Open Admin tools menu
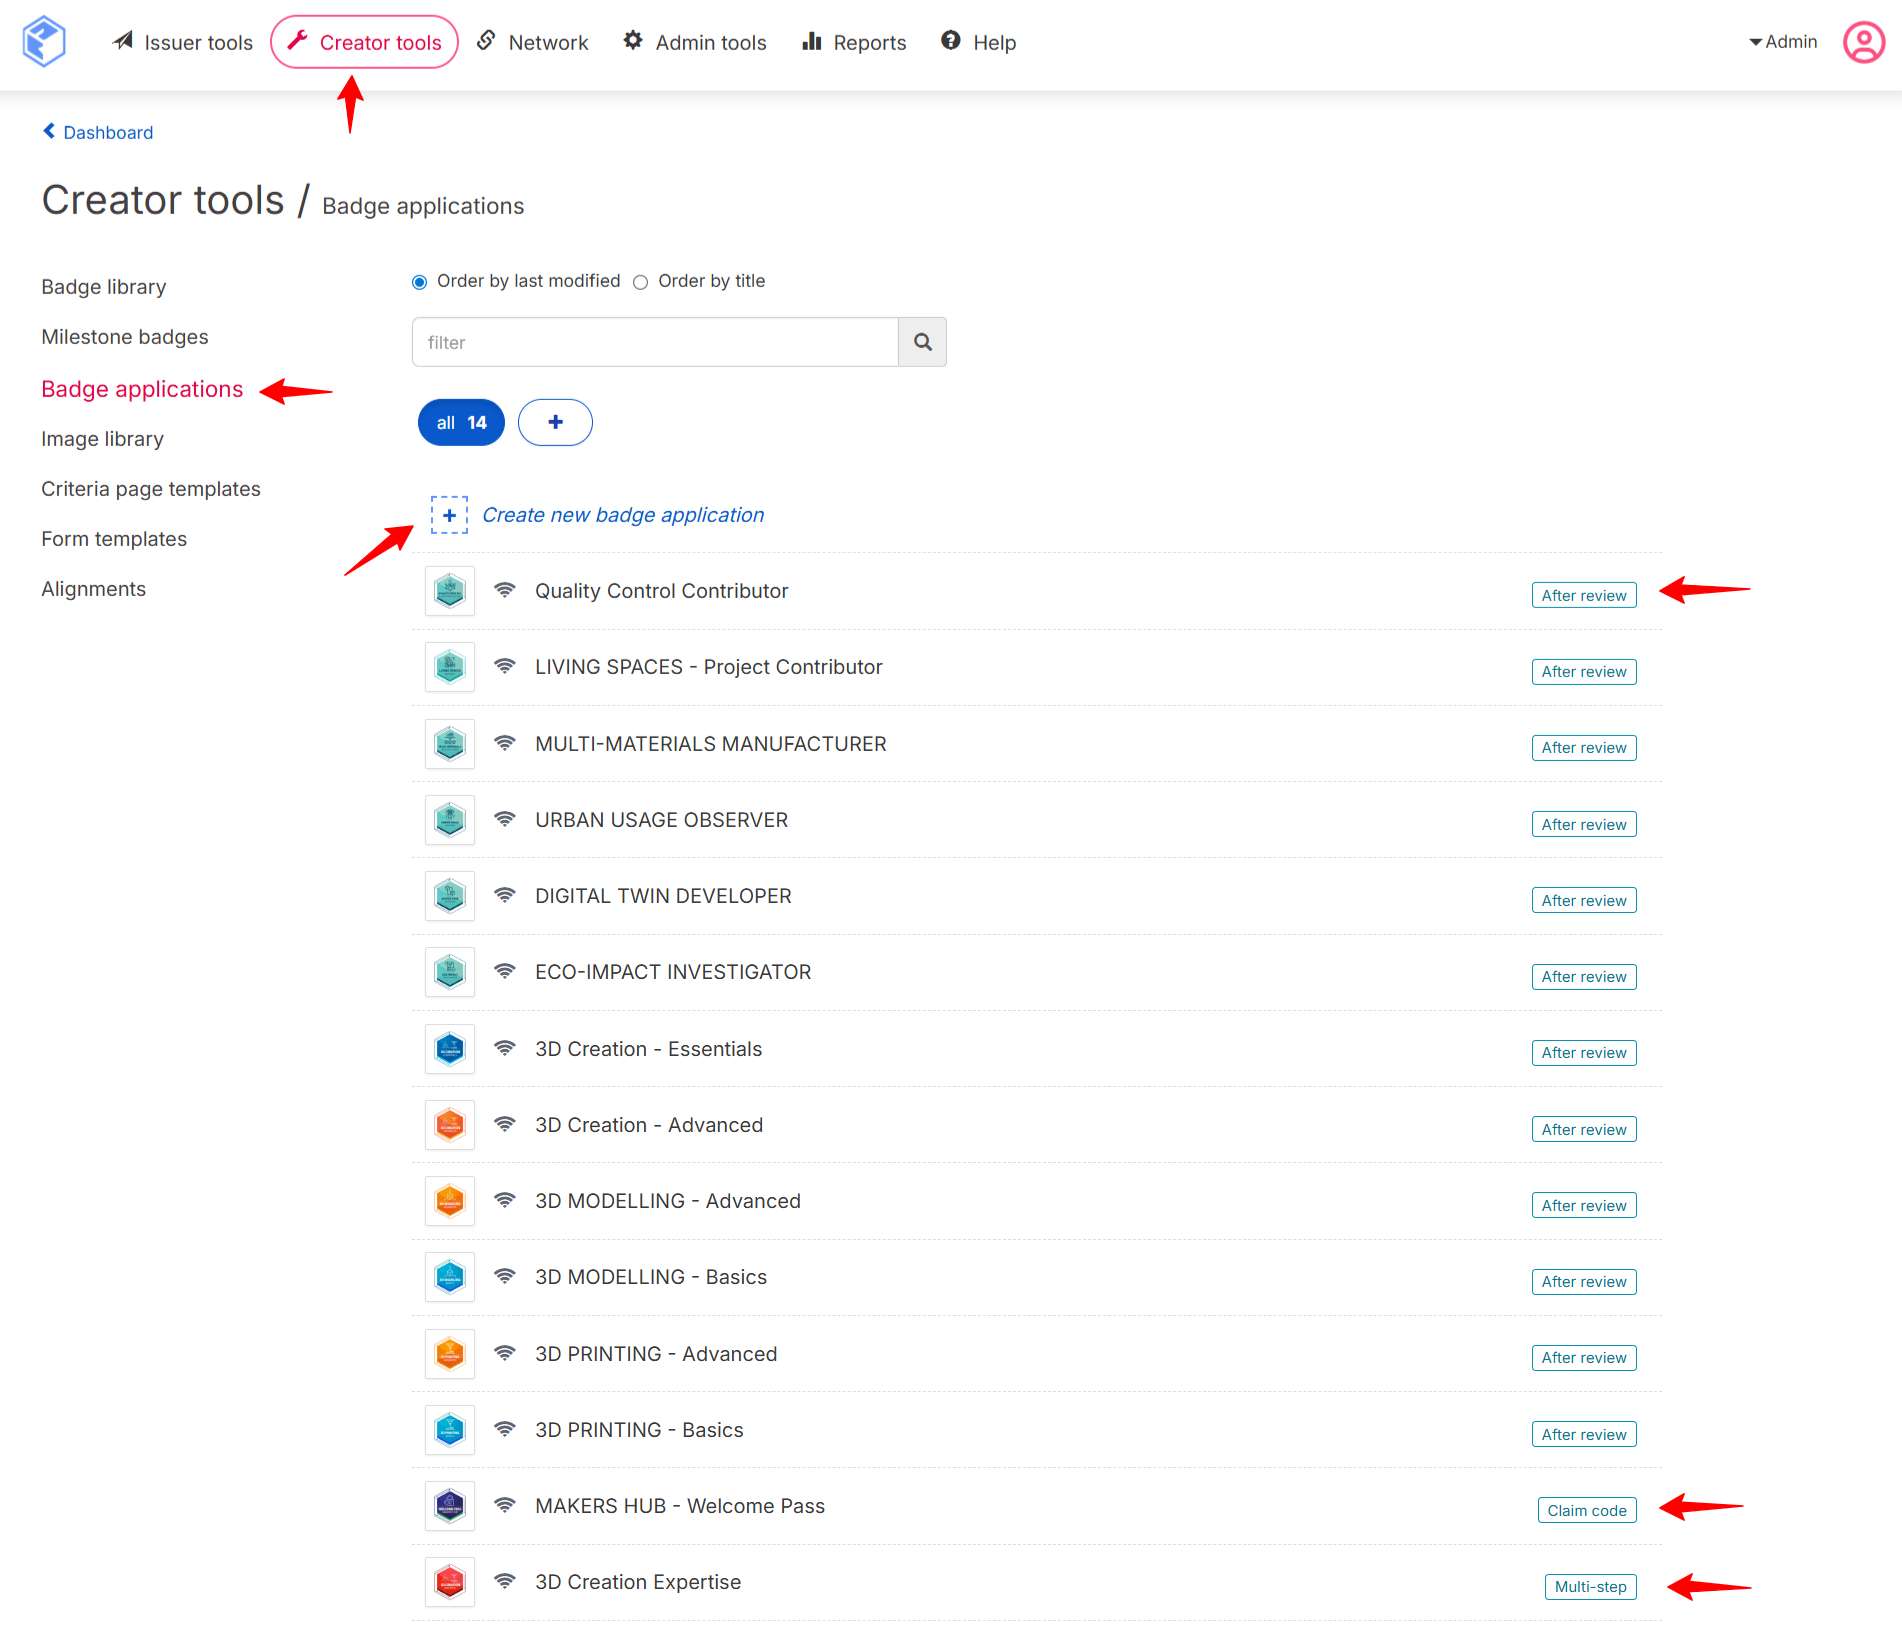 click(695, 42)
